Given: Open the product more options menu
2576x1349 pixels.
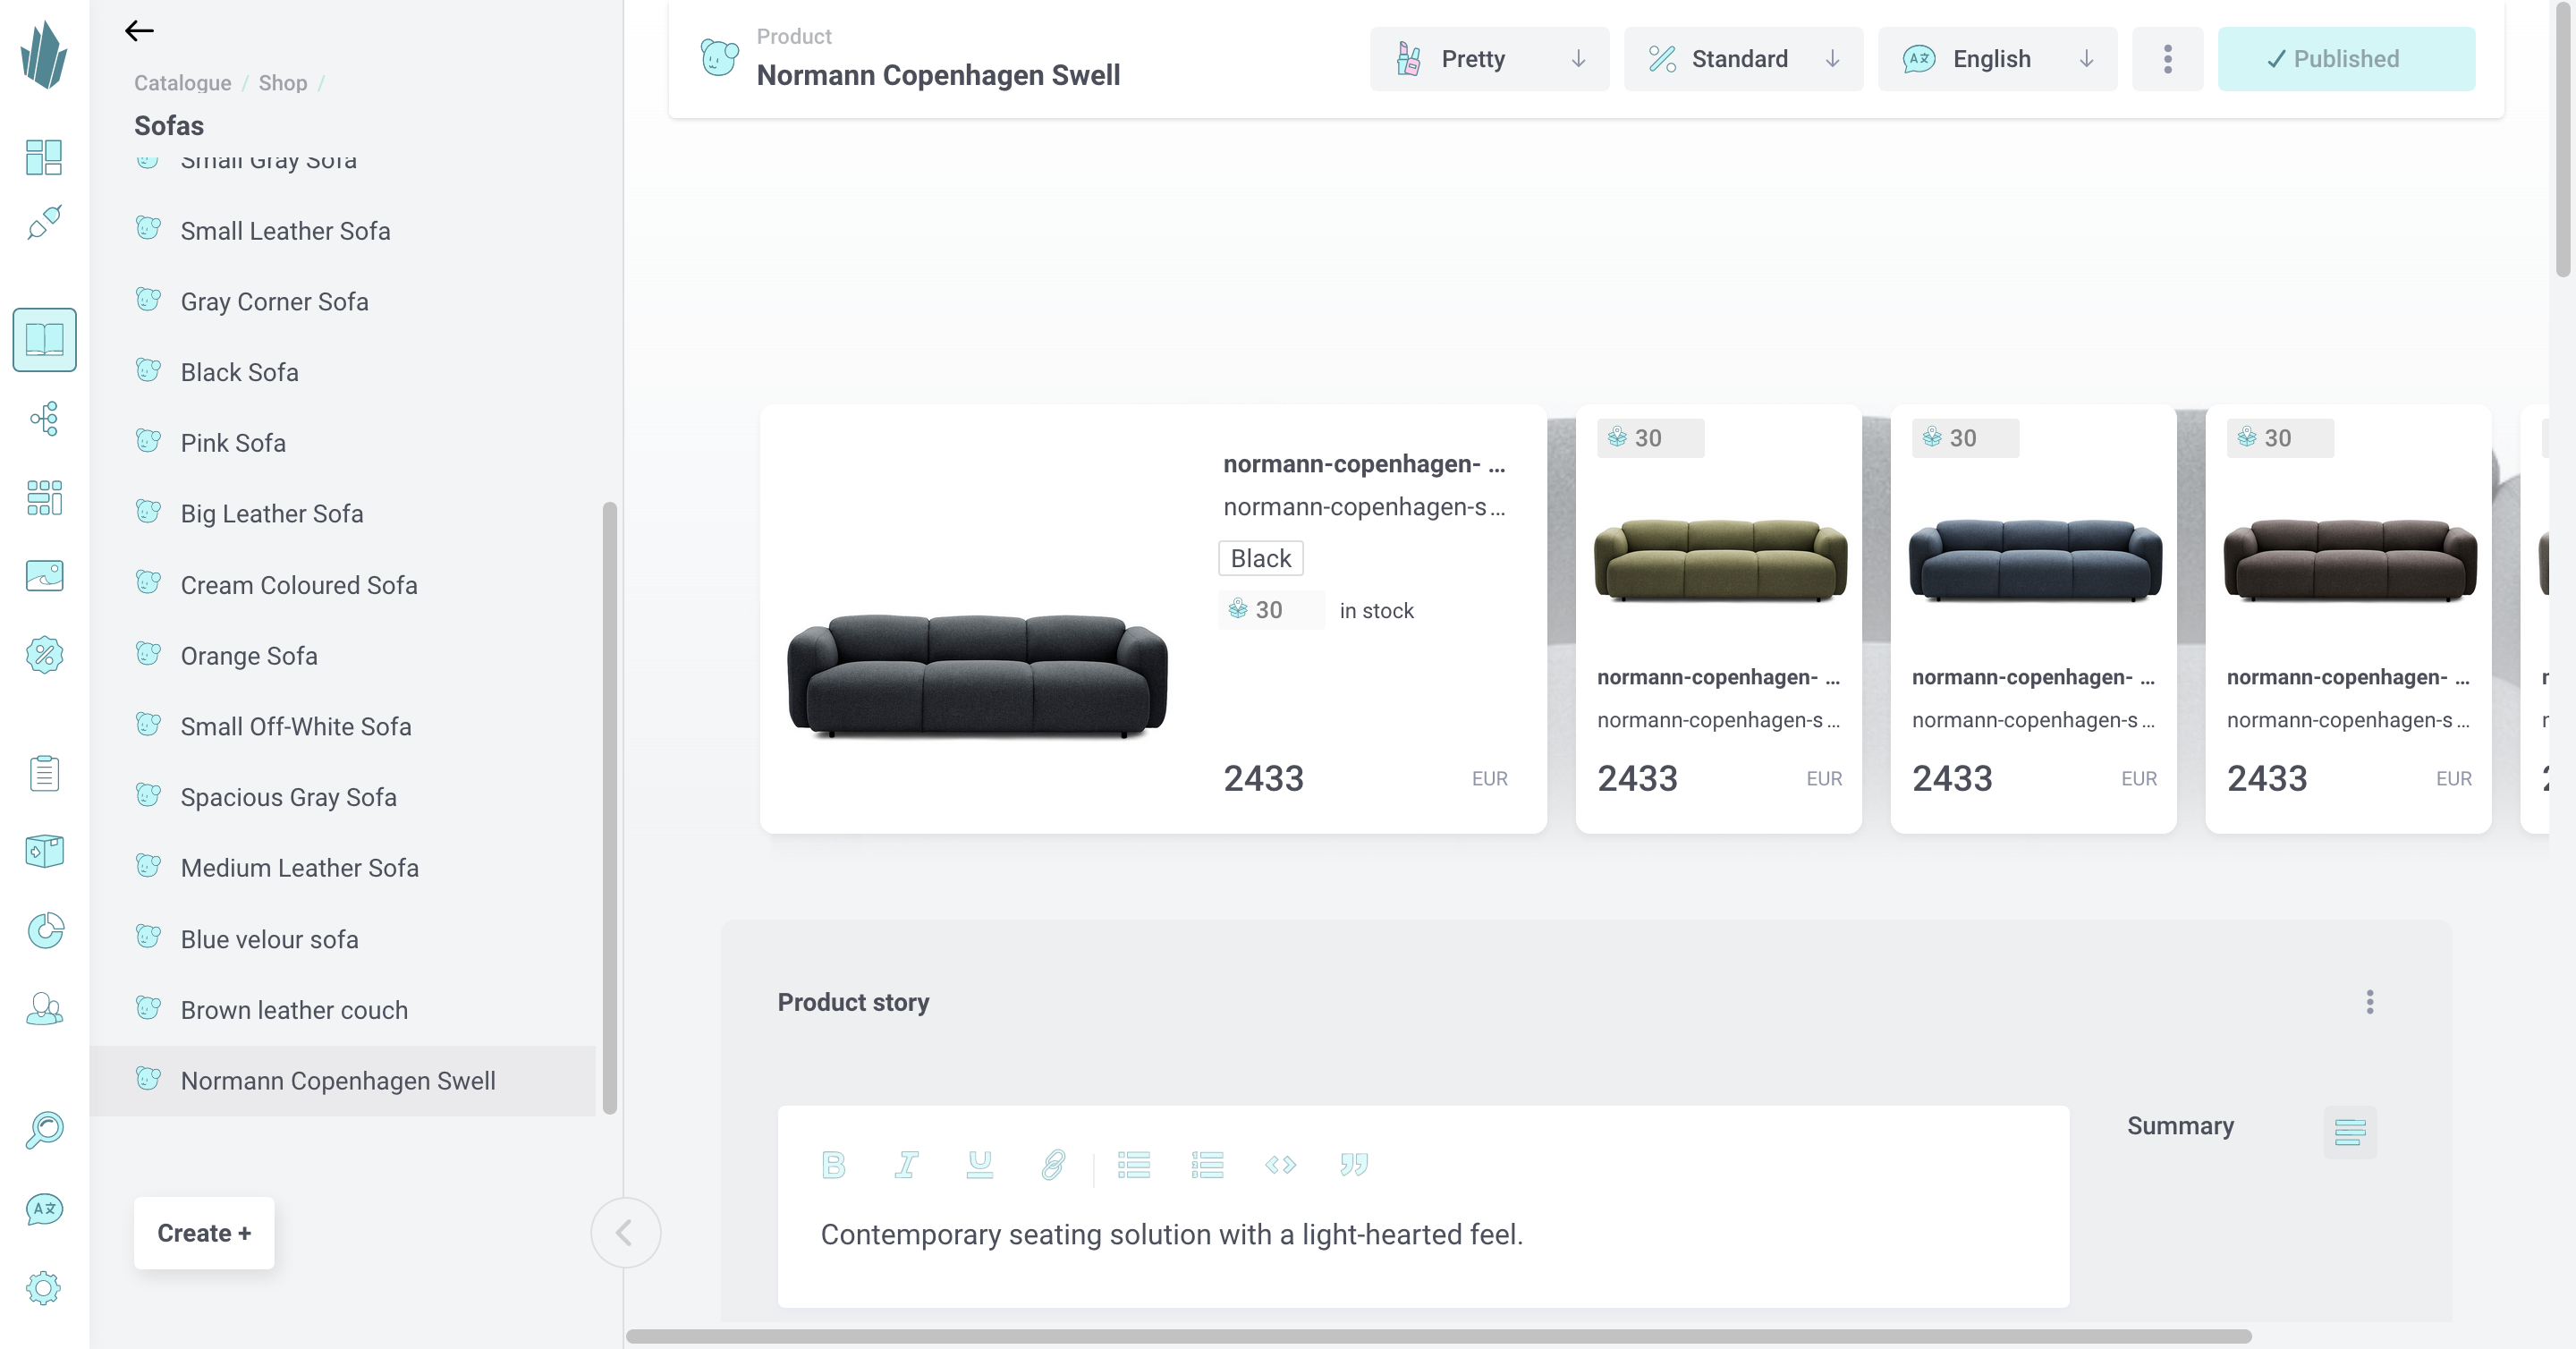Looking at the screenshot, I should 2168,59.
